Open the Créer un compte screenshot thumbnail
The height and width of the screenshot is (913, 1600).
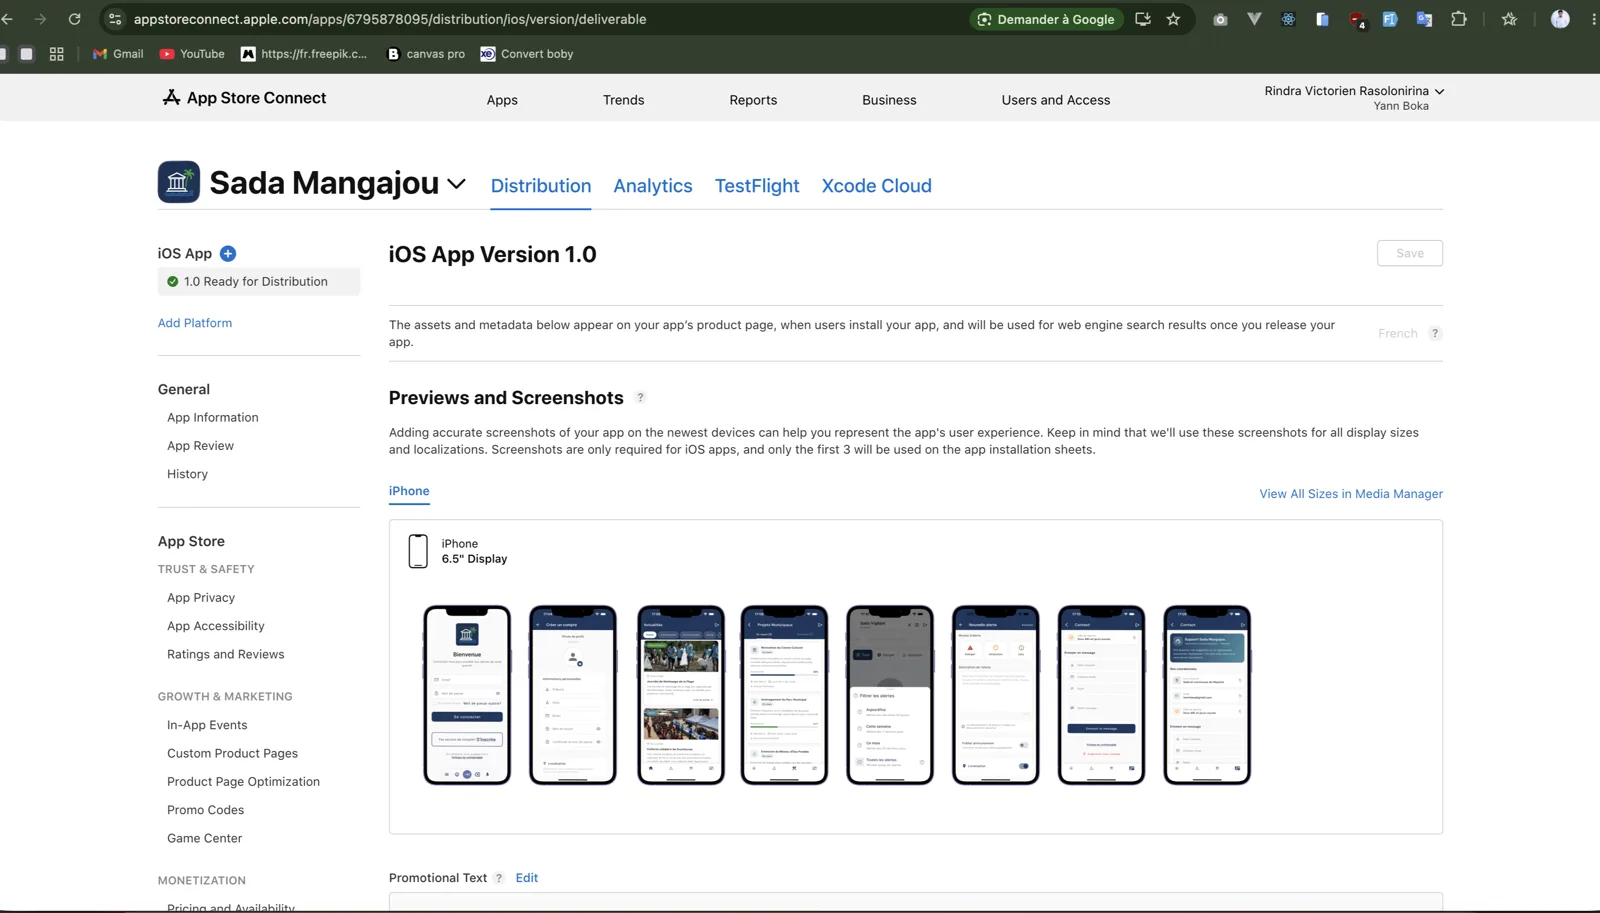(x=573, y=695)
